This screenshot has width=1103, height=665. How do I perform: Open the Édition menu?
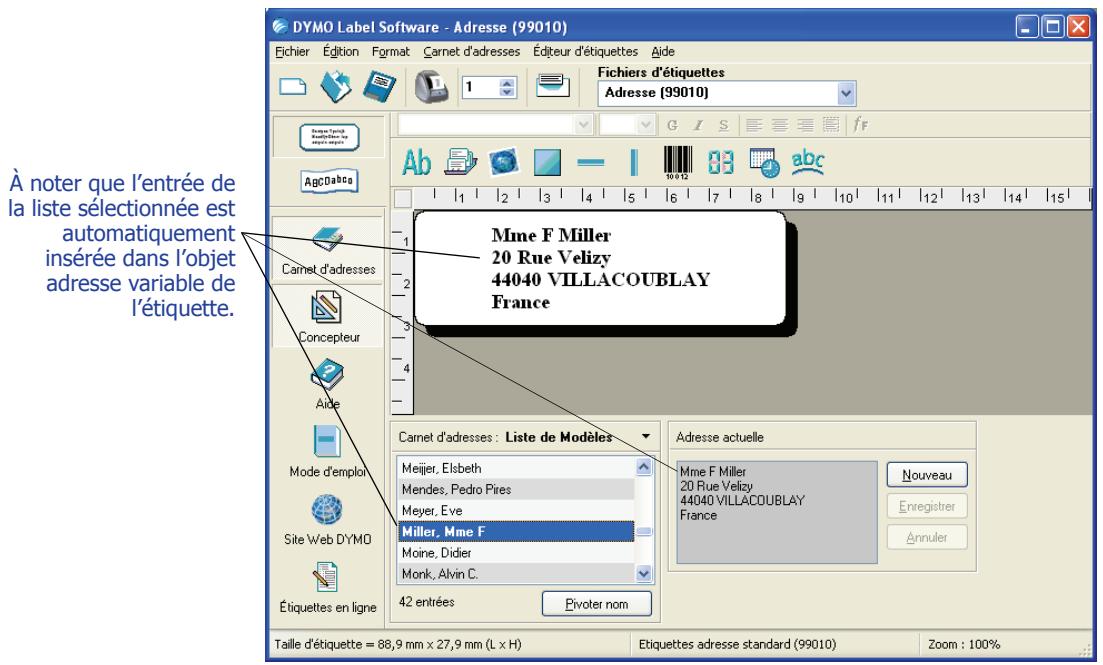[340, 51]
